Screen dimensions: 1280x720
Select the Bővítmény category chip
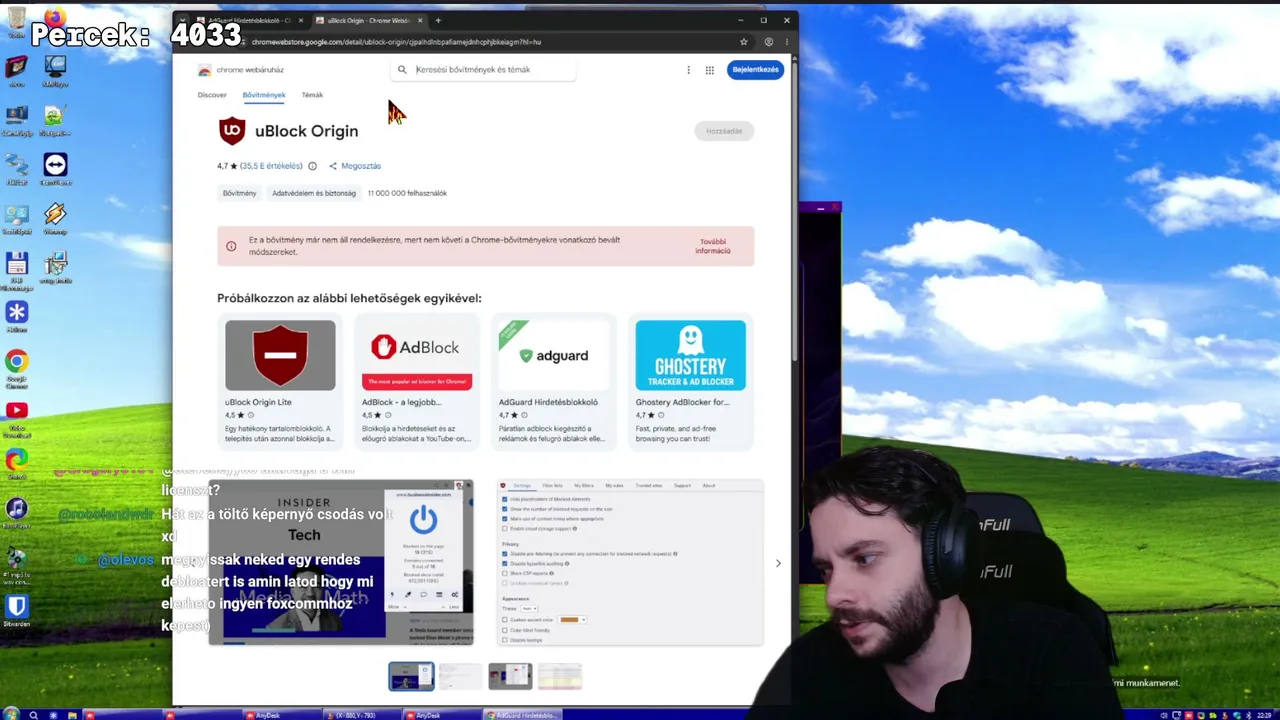click(240, 193)
